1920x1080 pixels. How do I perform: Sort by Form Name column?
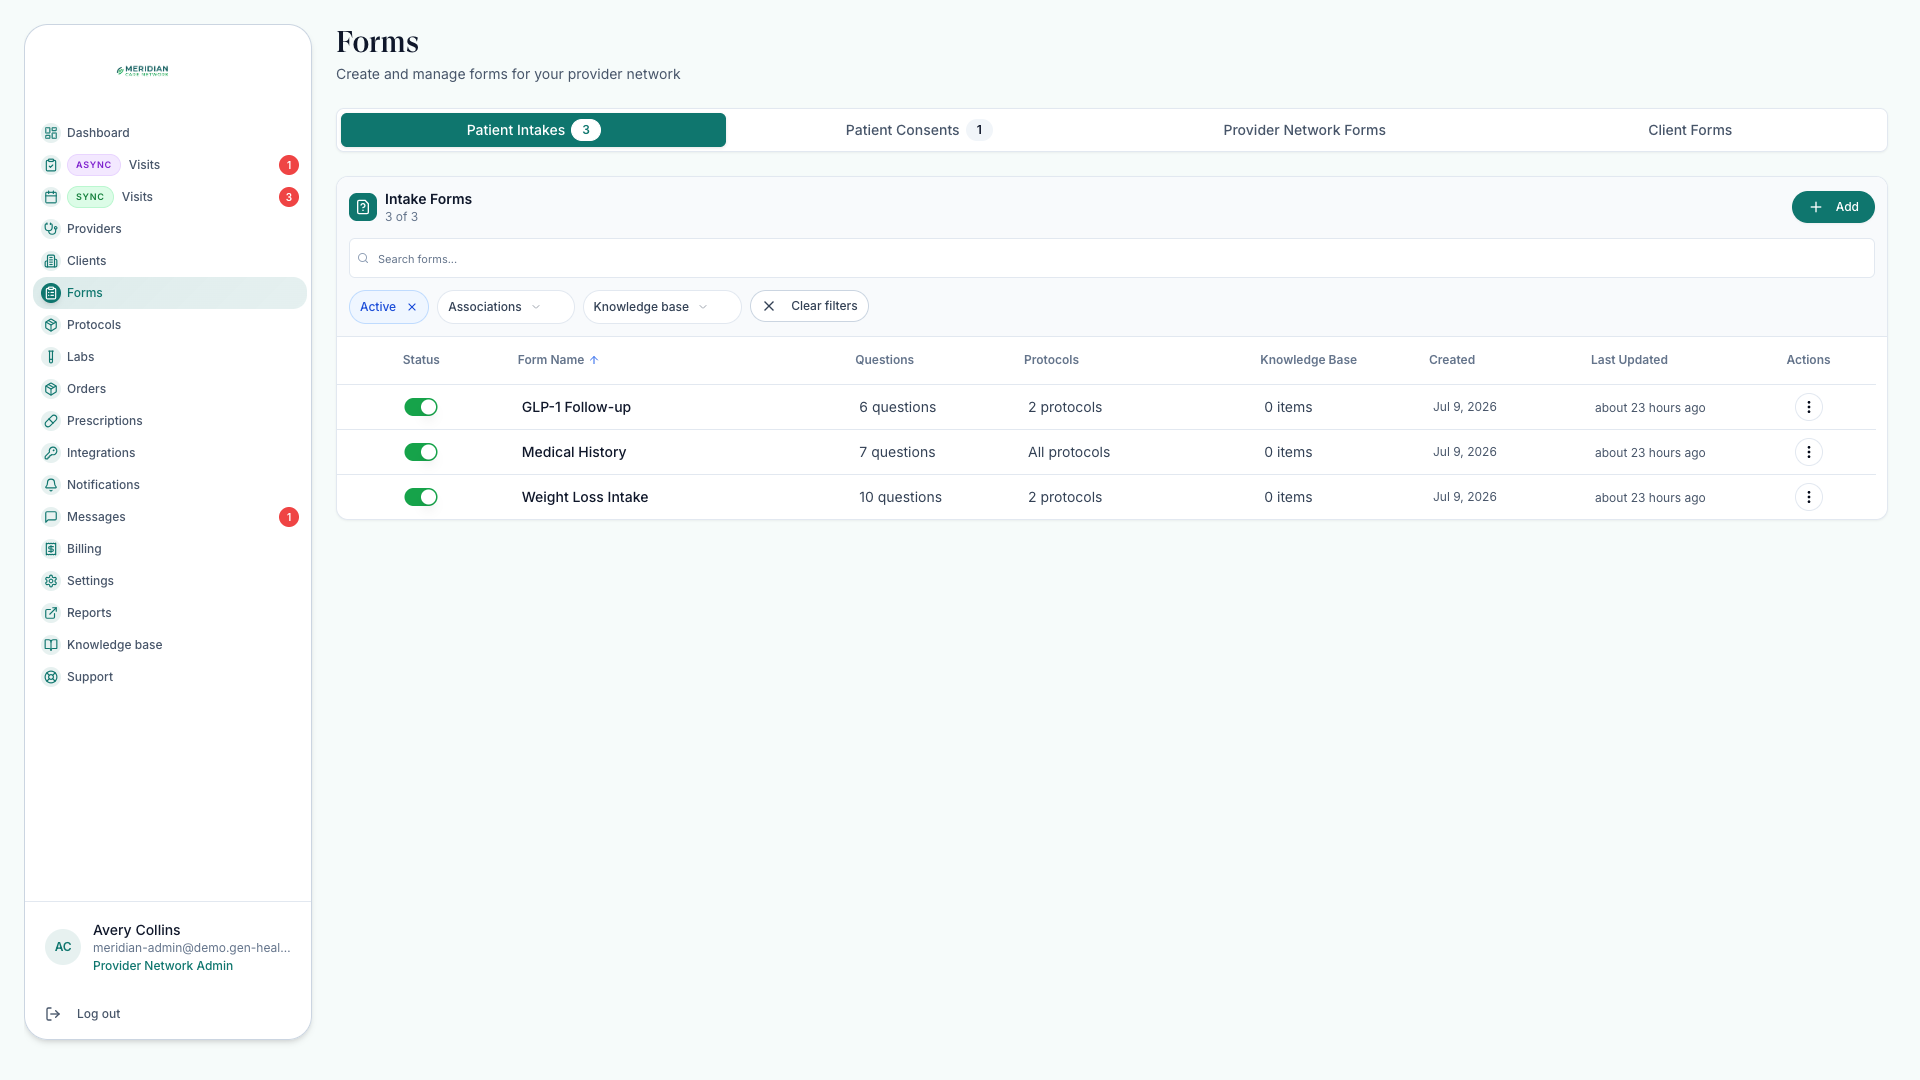(x=558, y=360)
